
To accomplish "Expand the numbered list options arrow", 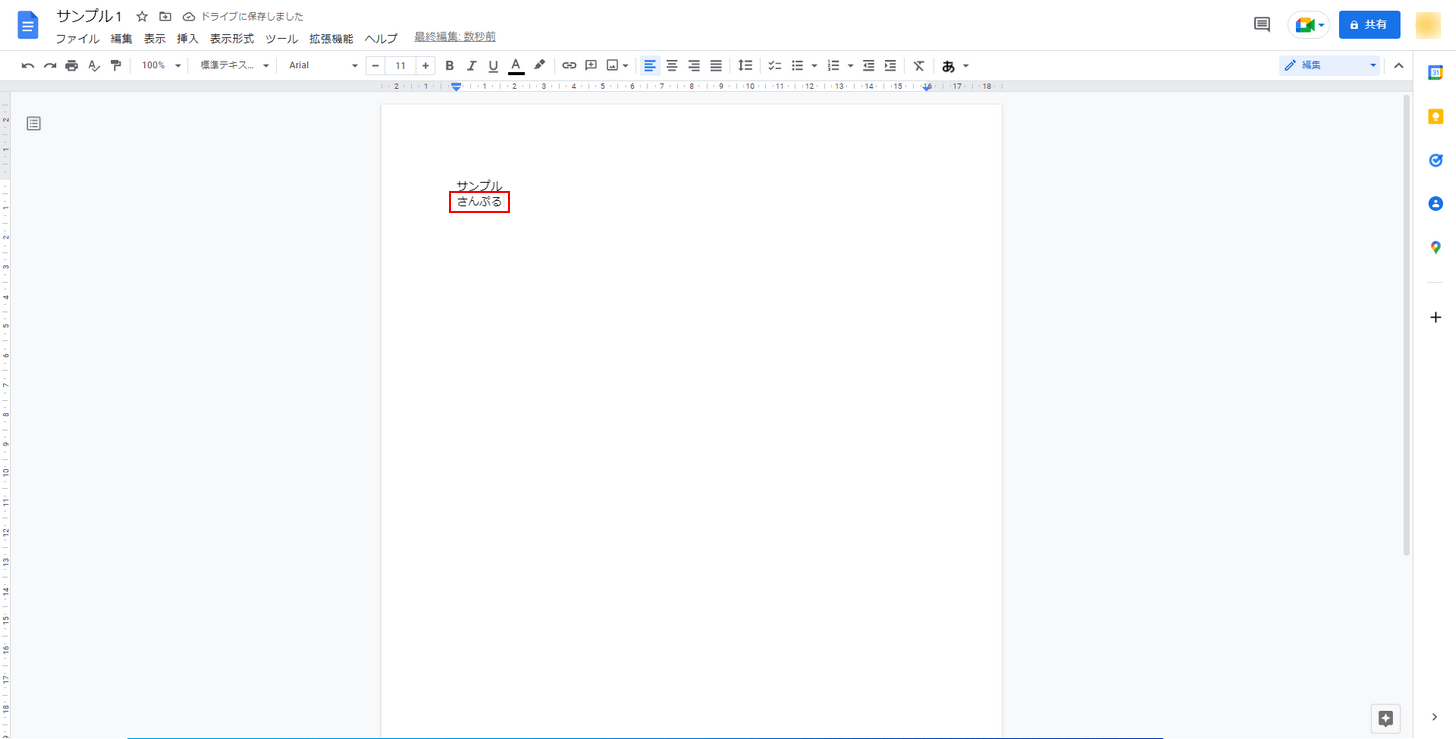I will (x=850, y=66).
